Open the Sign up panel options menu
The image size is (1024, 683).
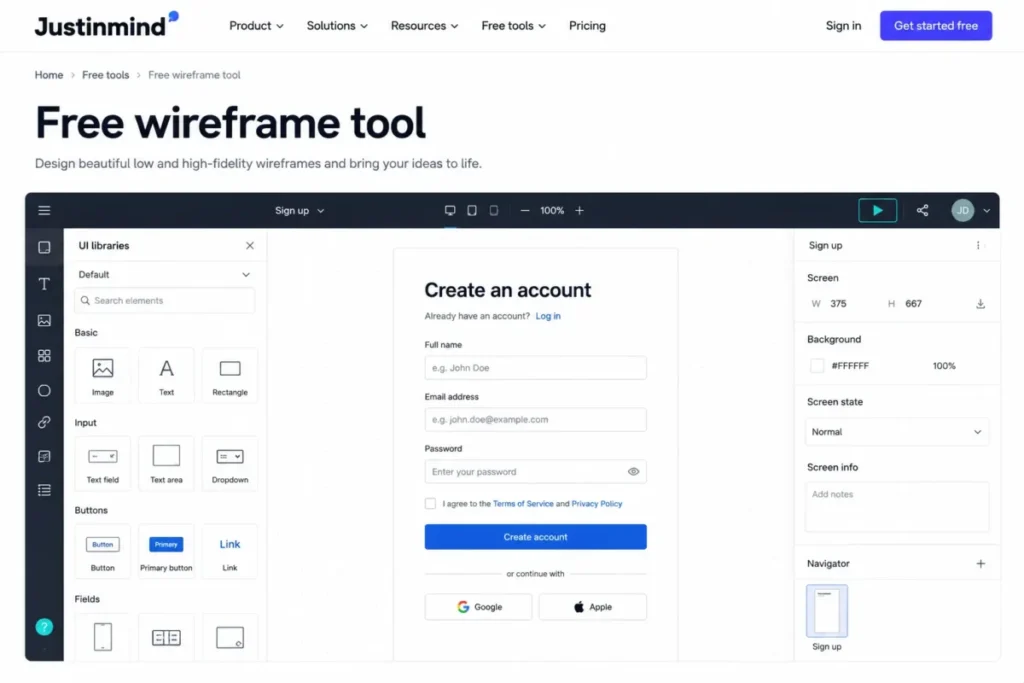[978, 246]
